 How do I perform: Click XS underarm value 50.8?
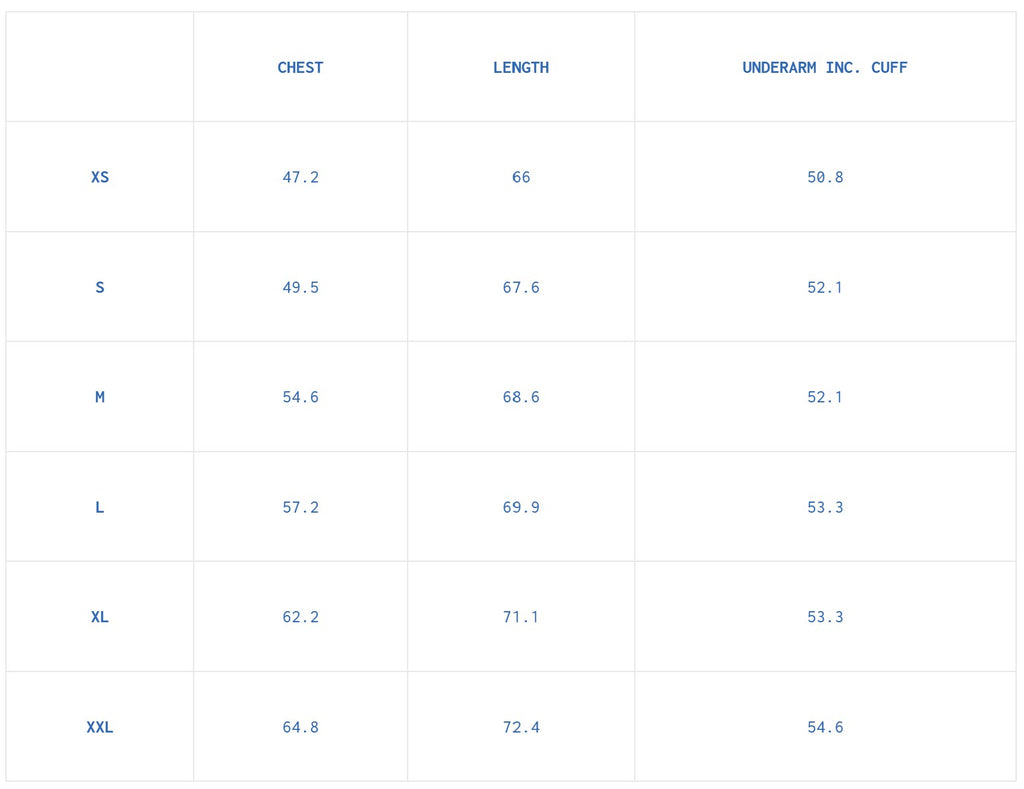825,177
